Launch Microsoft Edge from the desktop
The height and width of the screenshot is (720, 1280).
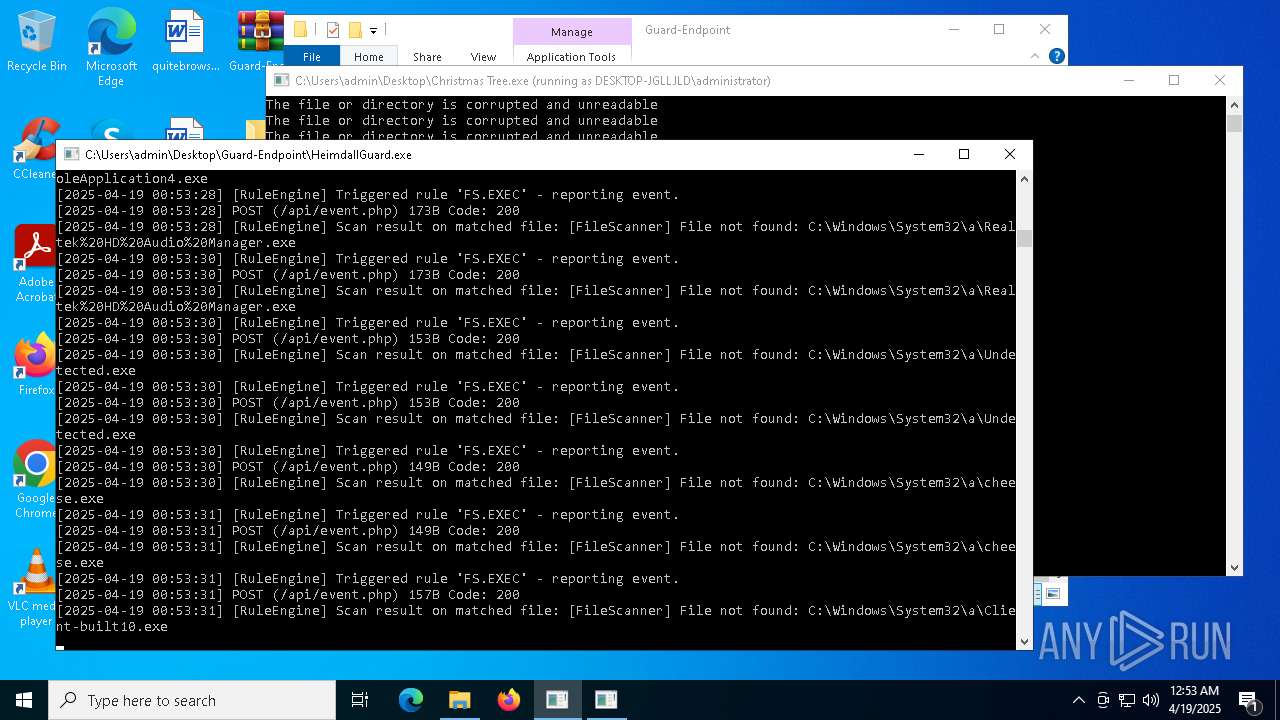111,48
